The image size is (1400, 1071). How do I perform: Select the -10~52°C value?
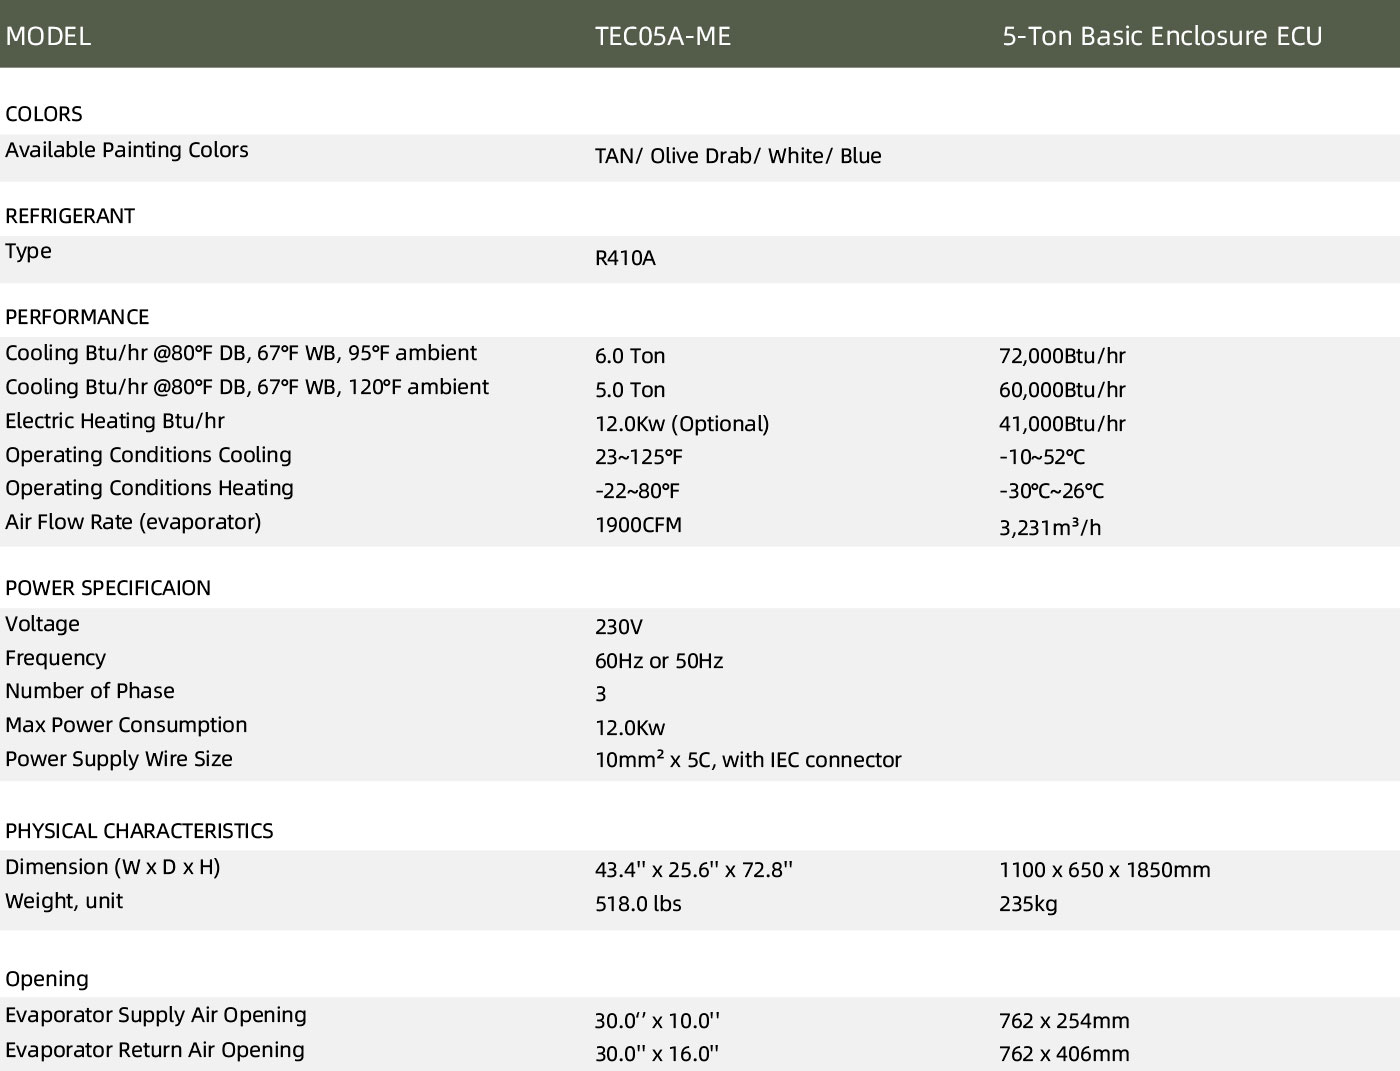point(1042,457)
